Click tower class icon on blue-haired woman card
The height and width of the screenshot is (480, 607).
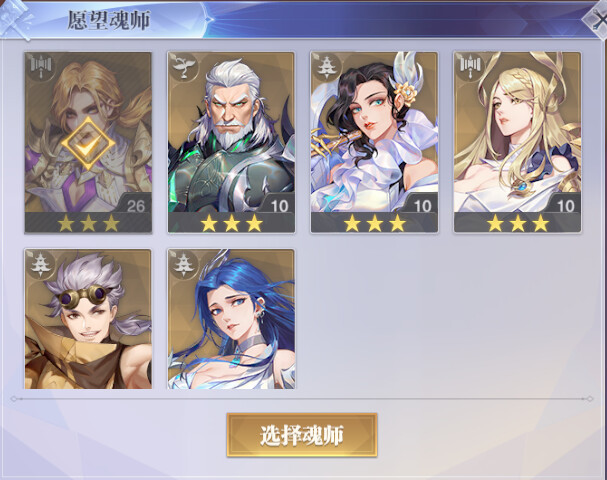(x=184, y=264)
